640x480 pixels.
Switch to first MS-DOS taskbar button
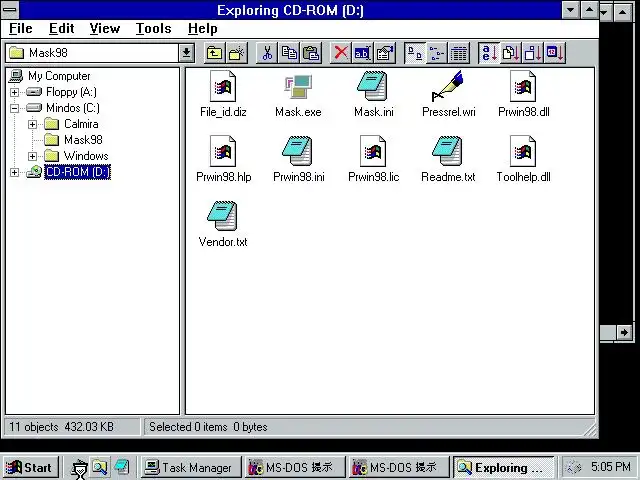[295, 468]
